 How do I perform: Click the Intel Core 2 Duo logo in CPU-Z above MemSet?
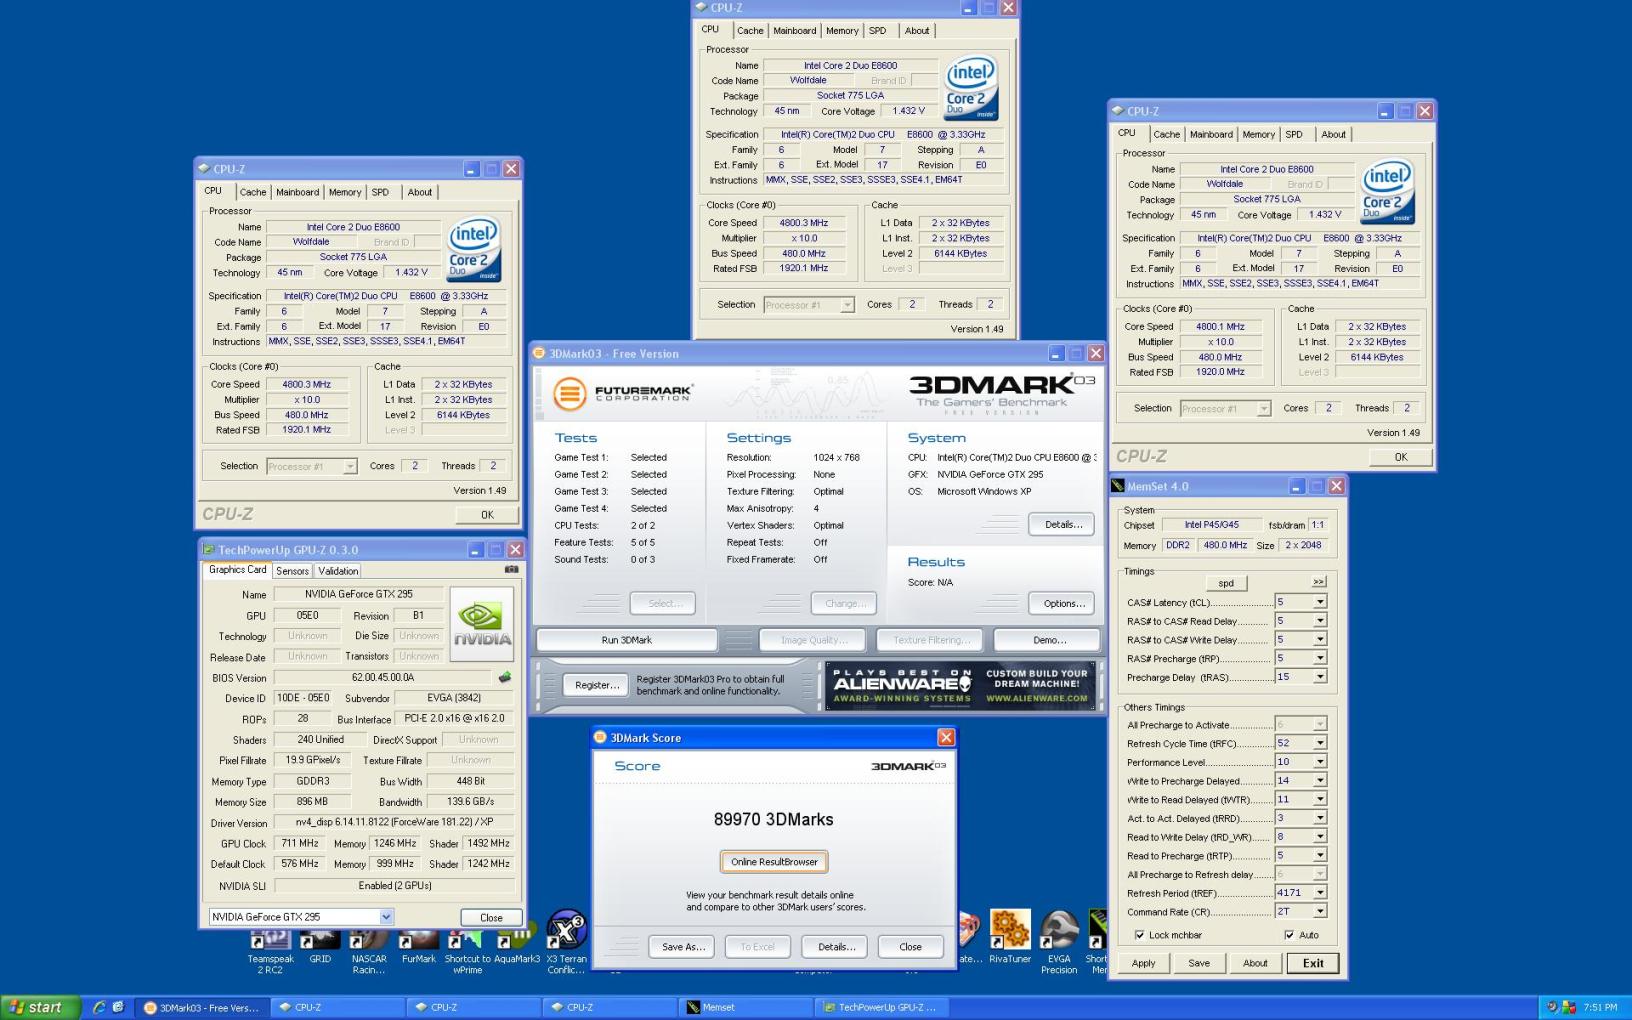pos(1387,191)
